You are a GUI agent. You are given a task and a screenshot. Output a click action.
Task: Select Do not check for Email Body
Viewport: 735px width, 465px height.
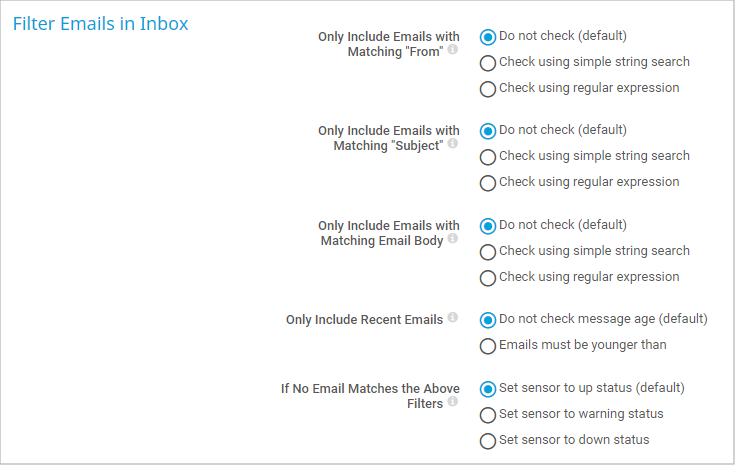[x=488, y=226]
